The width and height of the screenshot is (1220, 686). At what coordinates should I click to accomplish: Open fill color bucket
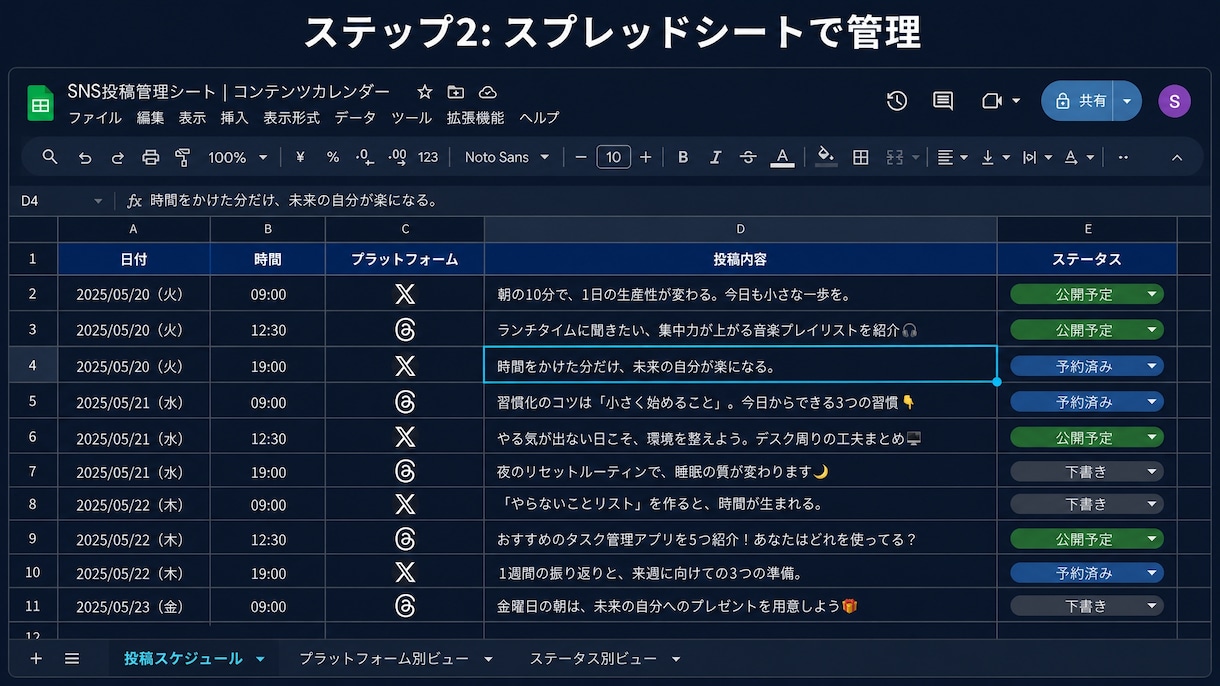coord(826,157)
